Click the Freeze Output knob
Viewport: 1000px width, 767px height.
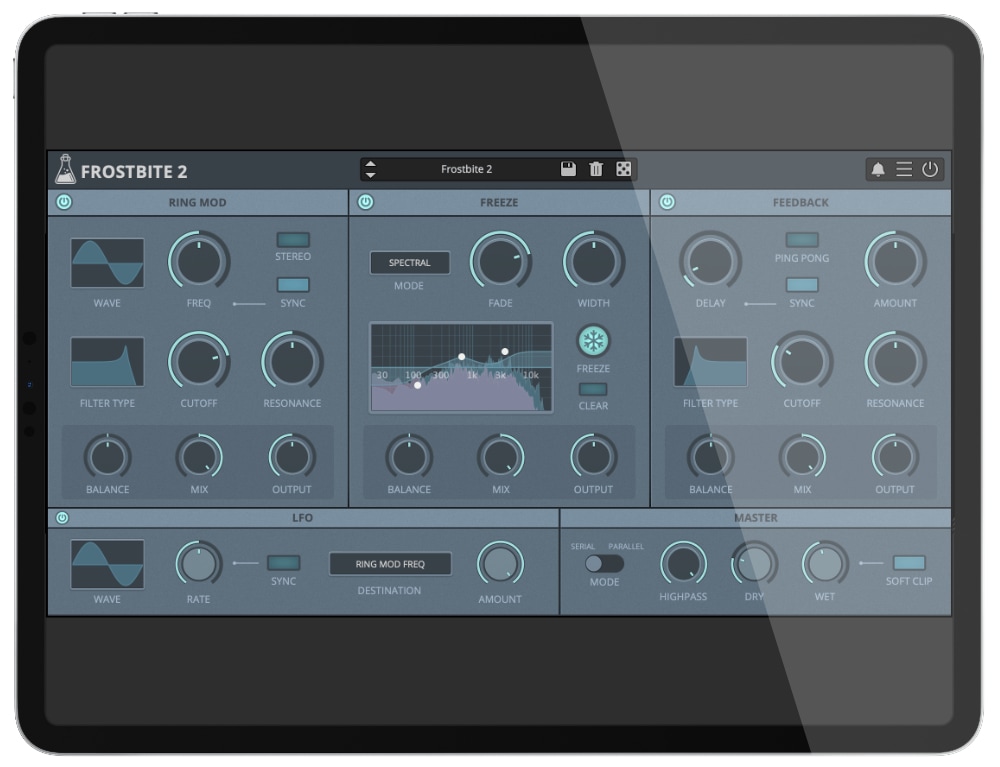(x=593, y=457)
